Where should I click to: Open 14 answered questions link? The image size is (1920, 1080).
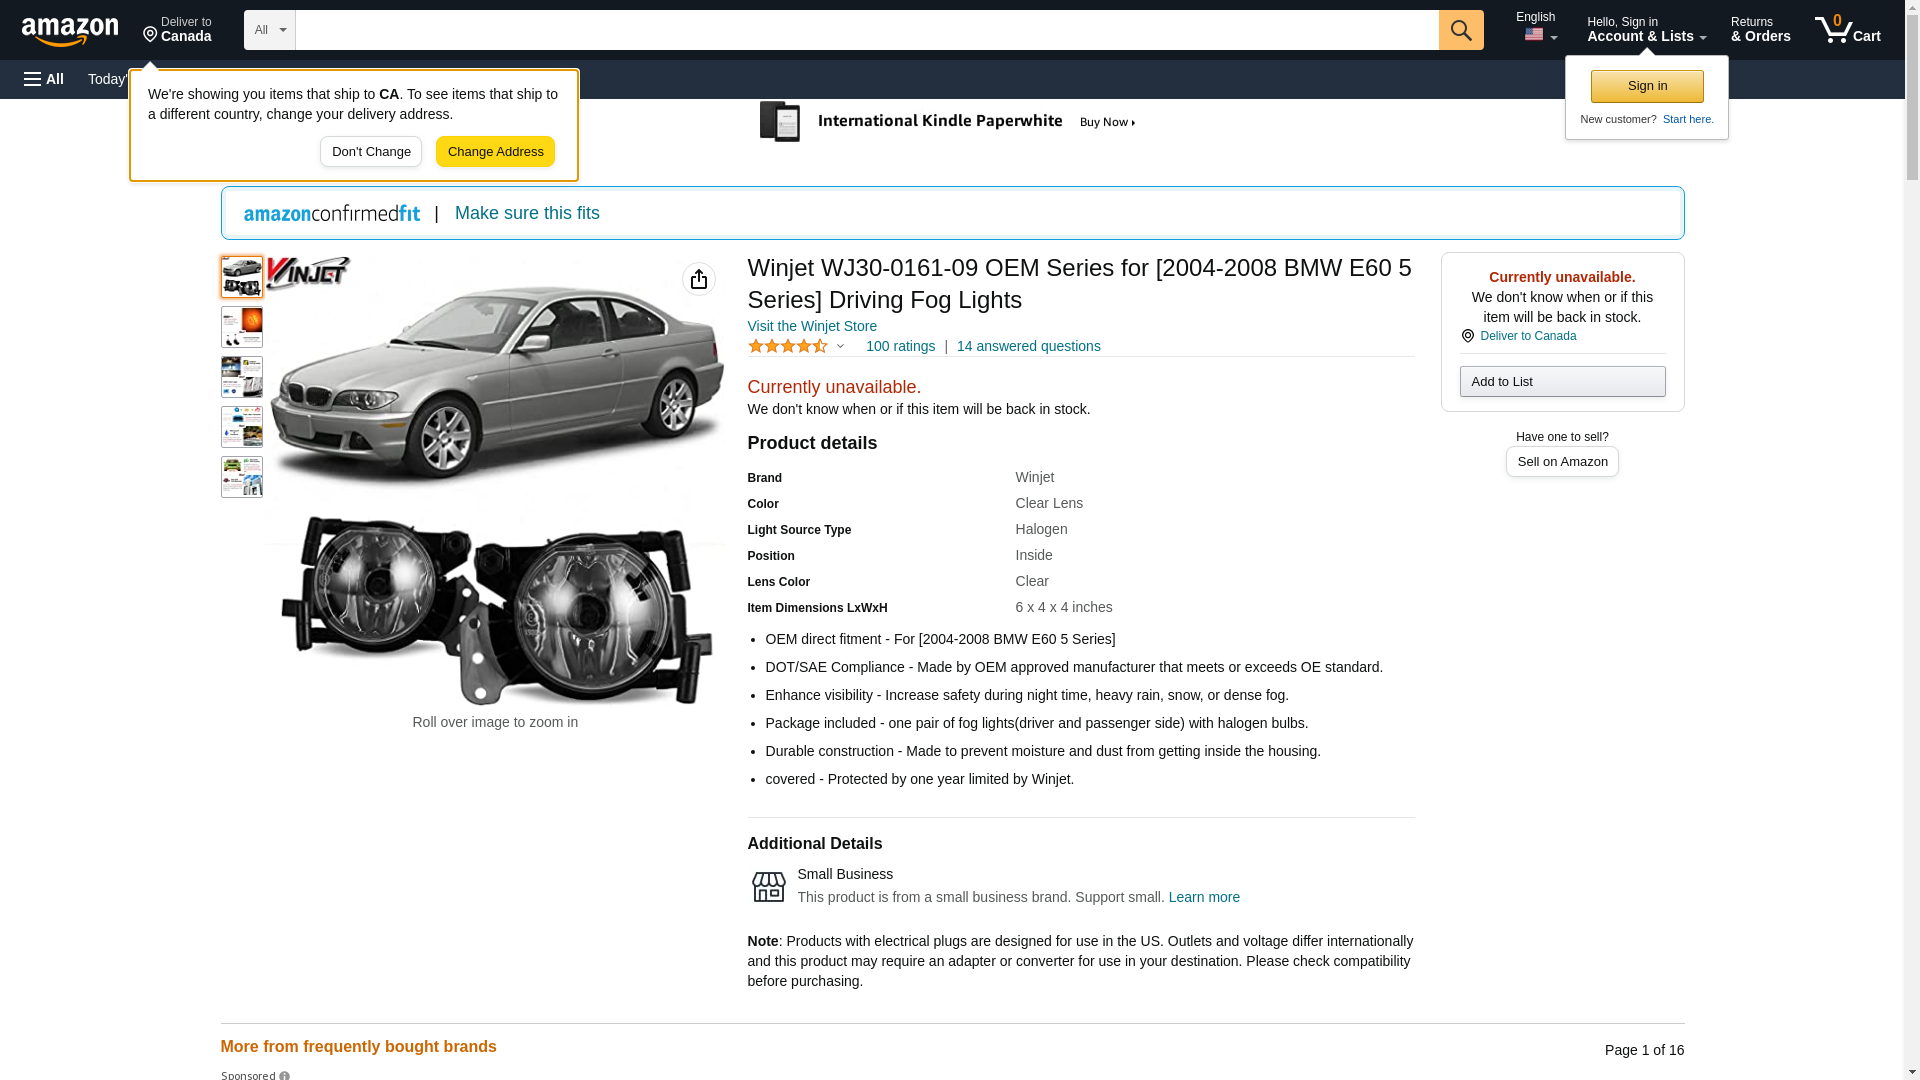click(x=1028, y=346)
